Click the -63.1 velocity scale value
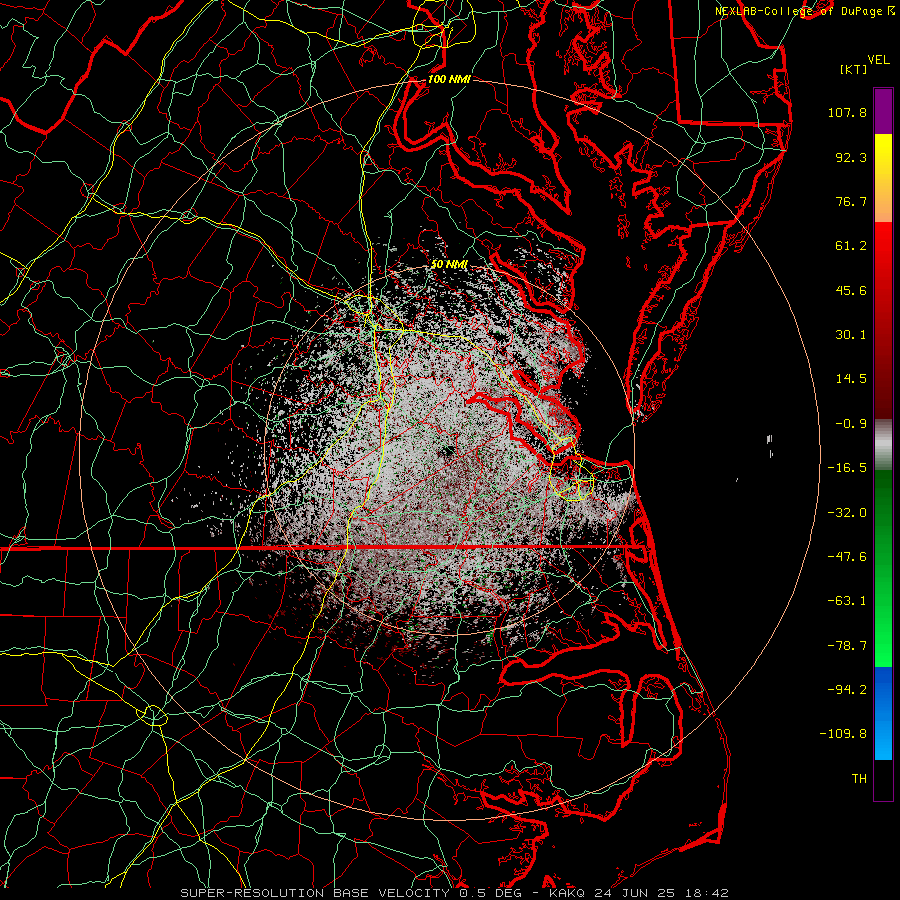This screenshot has width=900, height=900. (847, 601)
